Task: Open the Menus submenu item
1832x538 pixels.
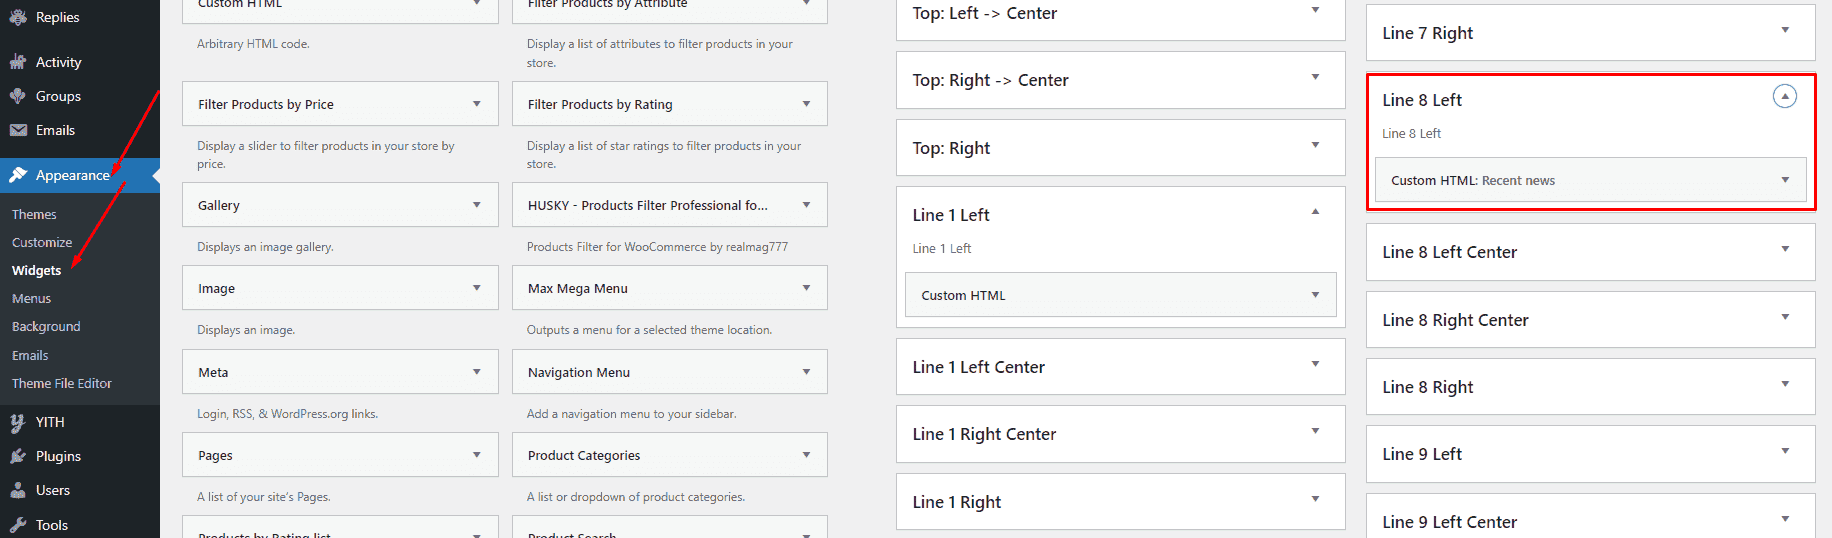Action: point(31,298)
